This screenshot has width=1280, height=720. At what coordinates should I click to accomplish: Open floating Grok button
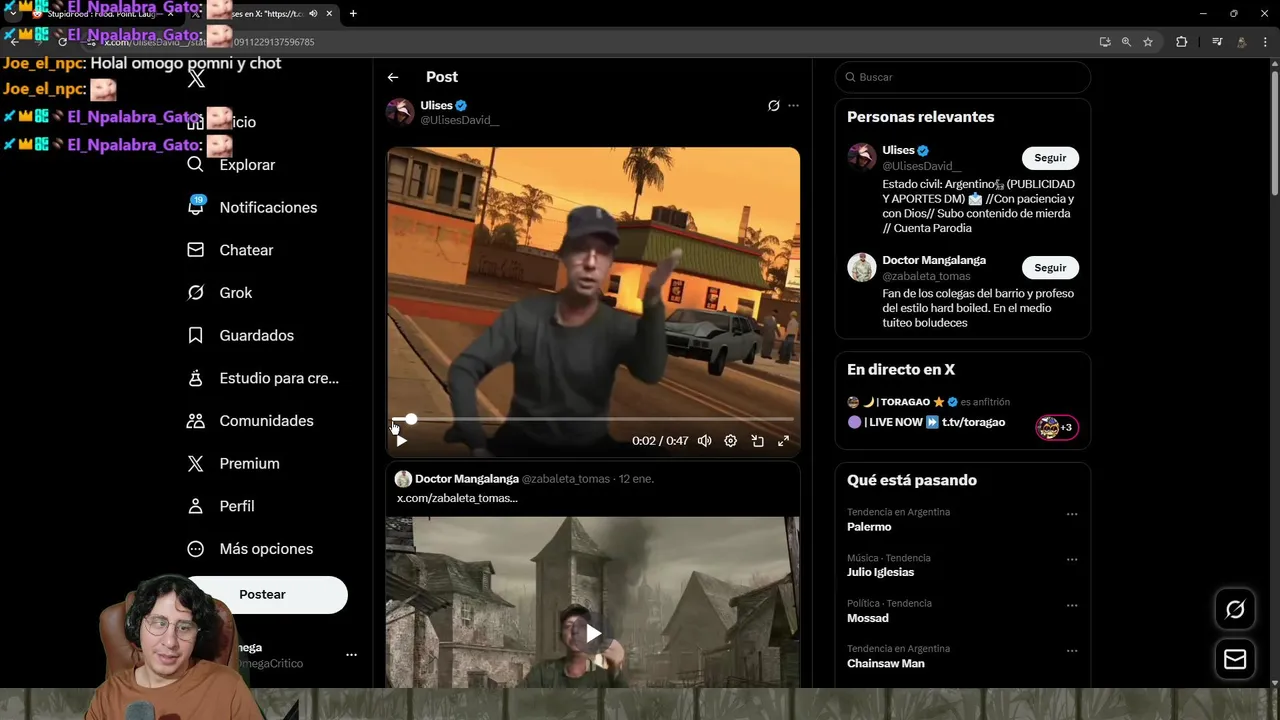1235,609
